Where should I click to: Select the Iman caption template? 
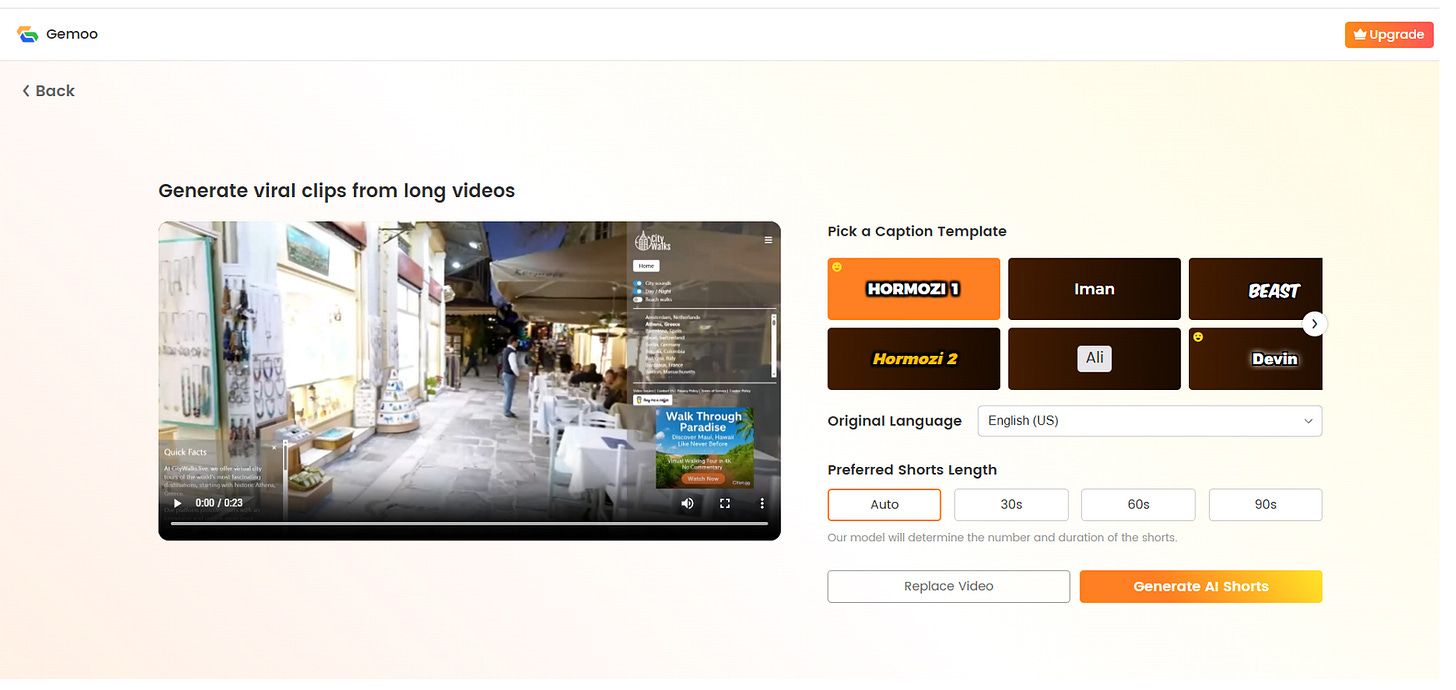(1094, 289)
